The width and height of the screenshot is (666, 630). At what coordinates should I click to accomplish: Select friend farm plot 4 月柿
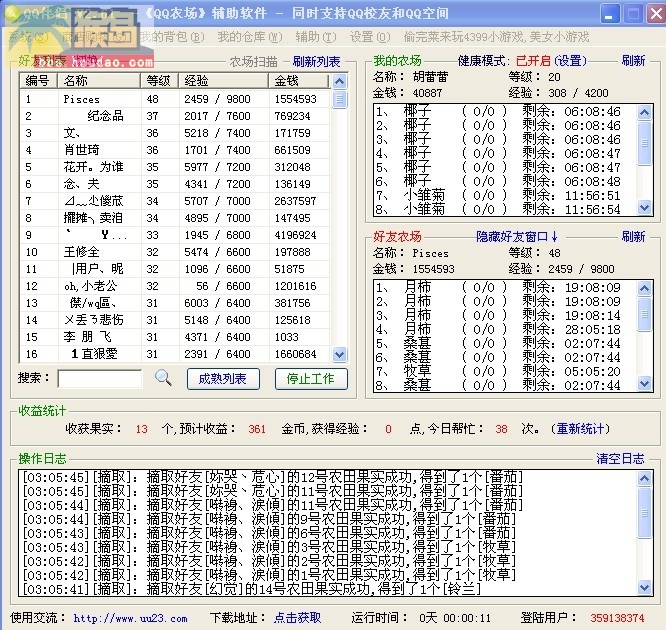tap(505, 329)
